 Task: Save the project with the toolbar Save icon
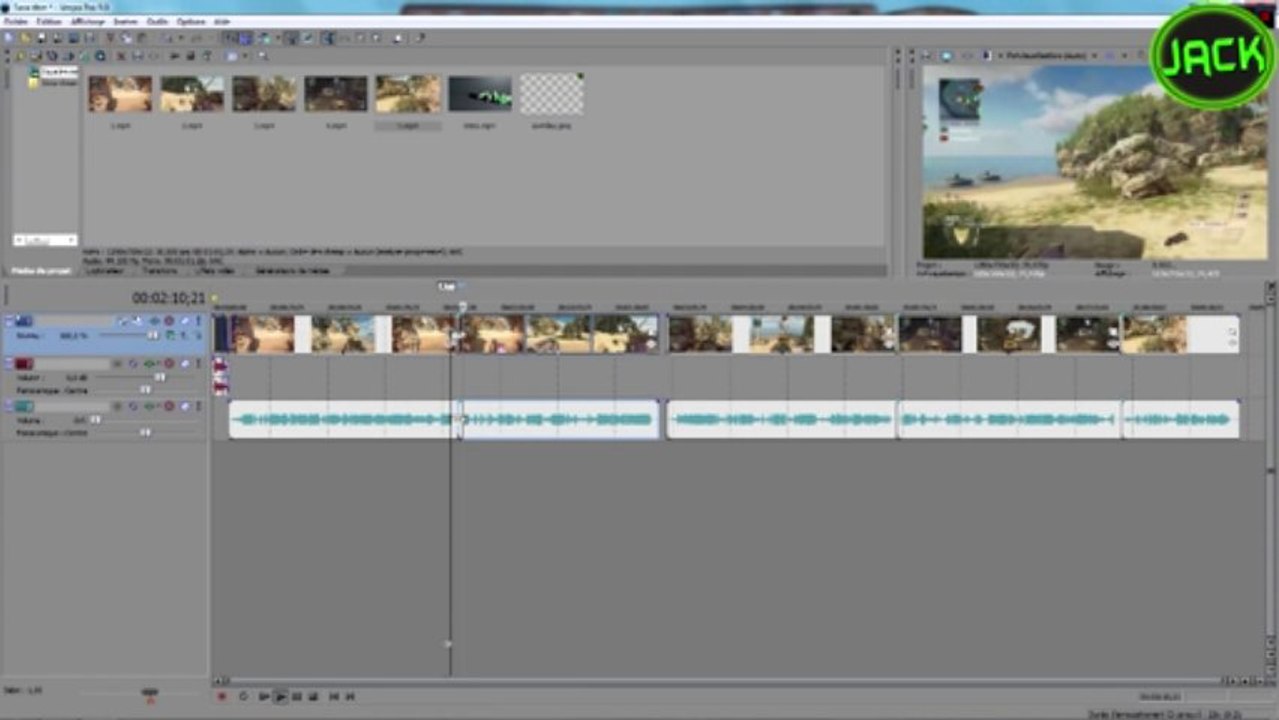click(41, 37)
